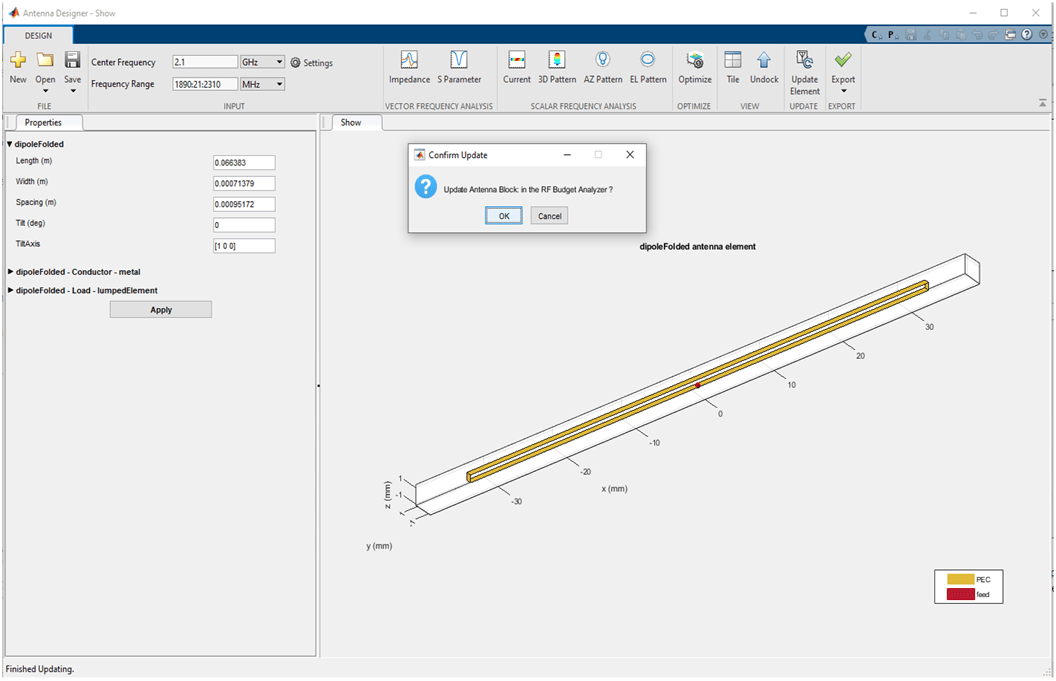Open the Impedance plot
Screen dimensions: 1056x681
click(x=409, y=67)
